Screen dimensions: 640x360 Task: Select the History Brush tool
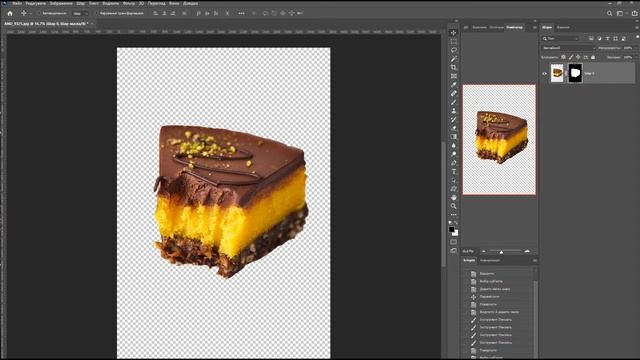tap(453, 119)
